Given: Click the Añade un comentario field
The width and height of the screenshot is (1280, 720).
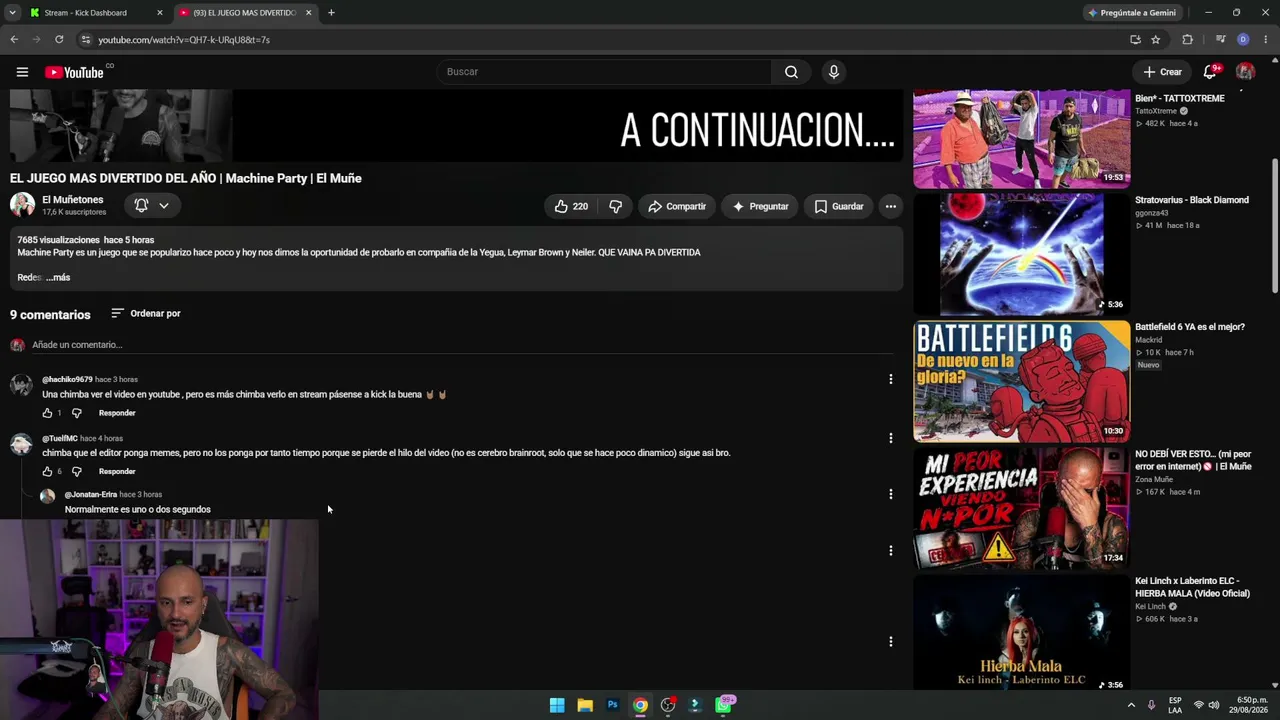Looking at the screenshot, I should (462, 345).
